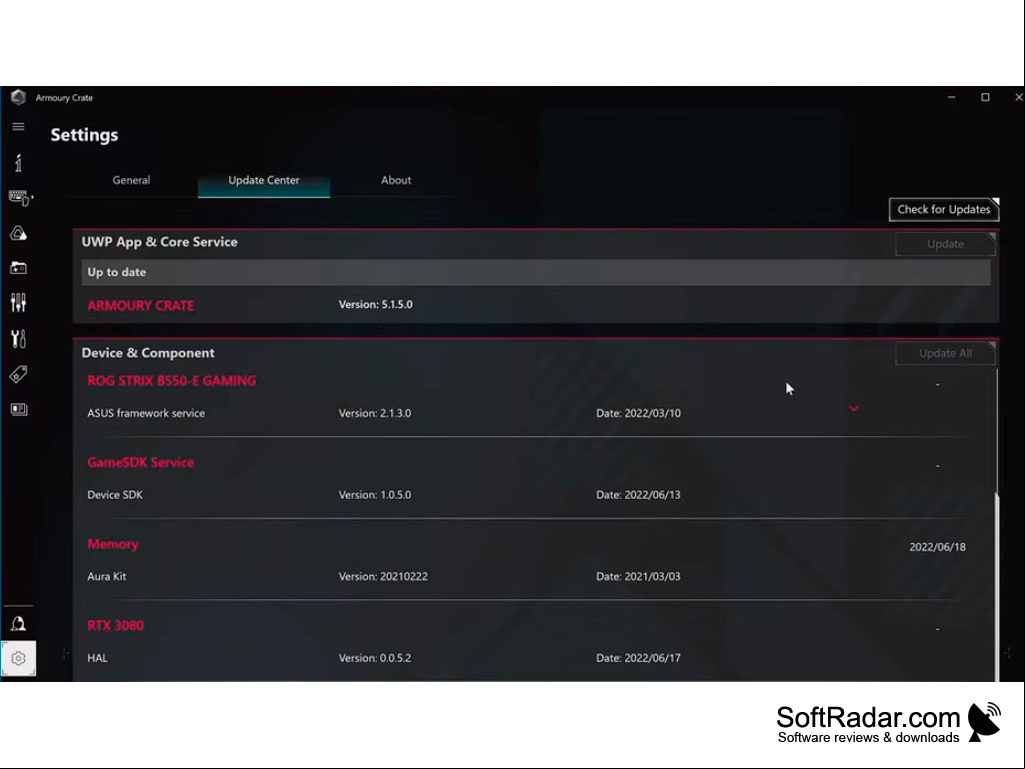The height and width of the screenshot is (769, 1025).
Task: Click Date: 2022/06/17 text
Action: tap(638, 658)
